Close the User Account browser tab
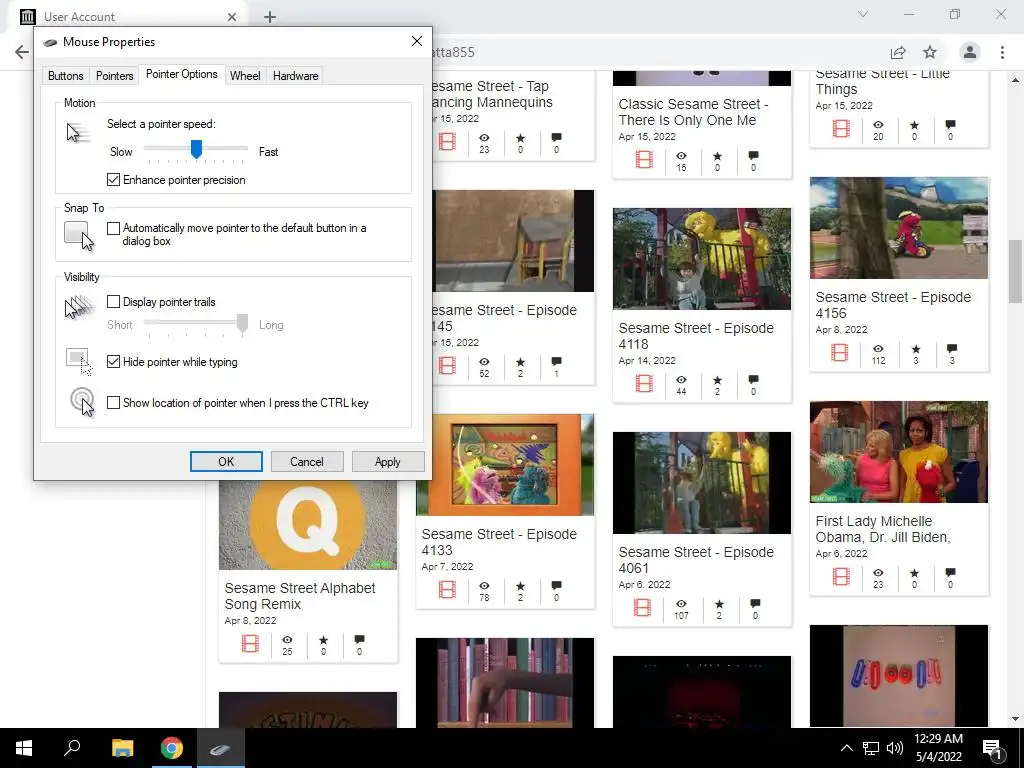Screen dimensions: 1024x768 click(232, 17)
